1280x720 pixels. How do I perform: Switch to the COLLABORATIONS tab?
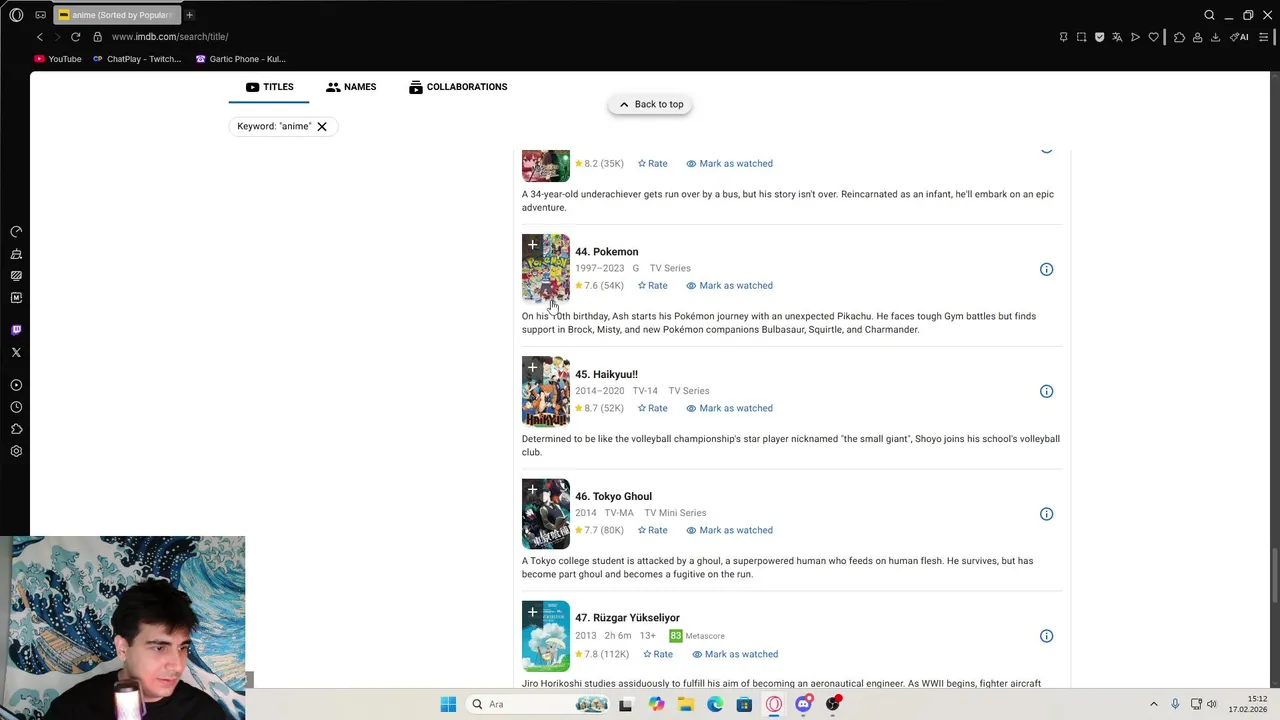coord(458,87)
